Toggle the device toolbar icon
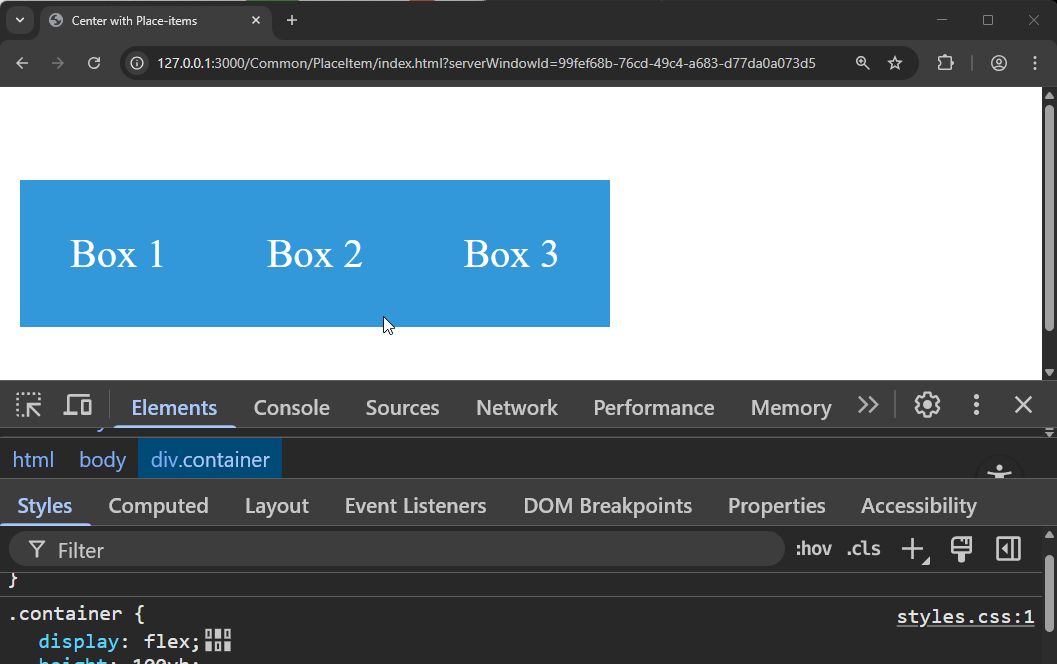This screenshot has width=1057, height=664. [78, 405]
